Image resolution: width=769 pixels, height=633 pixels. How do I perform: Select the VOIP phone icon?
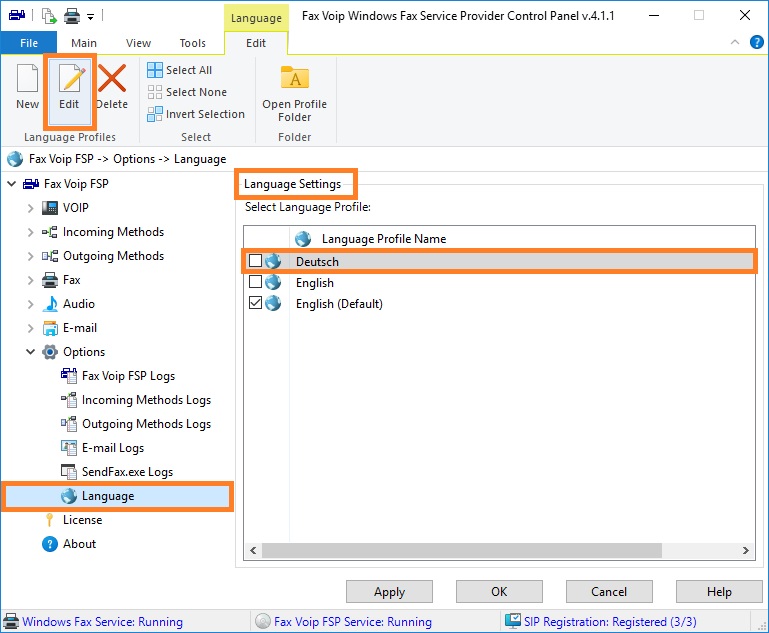coord(50,208)
